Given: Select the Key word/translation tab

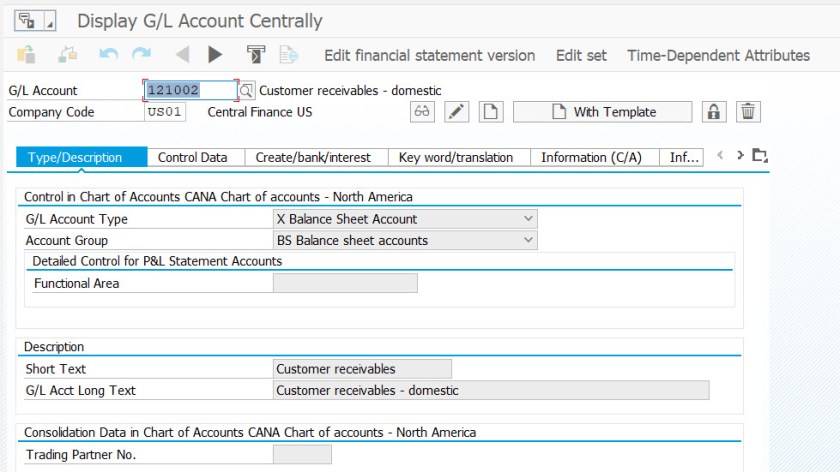Looking at the screenshot, I should click(456, 157).
